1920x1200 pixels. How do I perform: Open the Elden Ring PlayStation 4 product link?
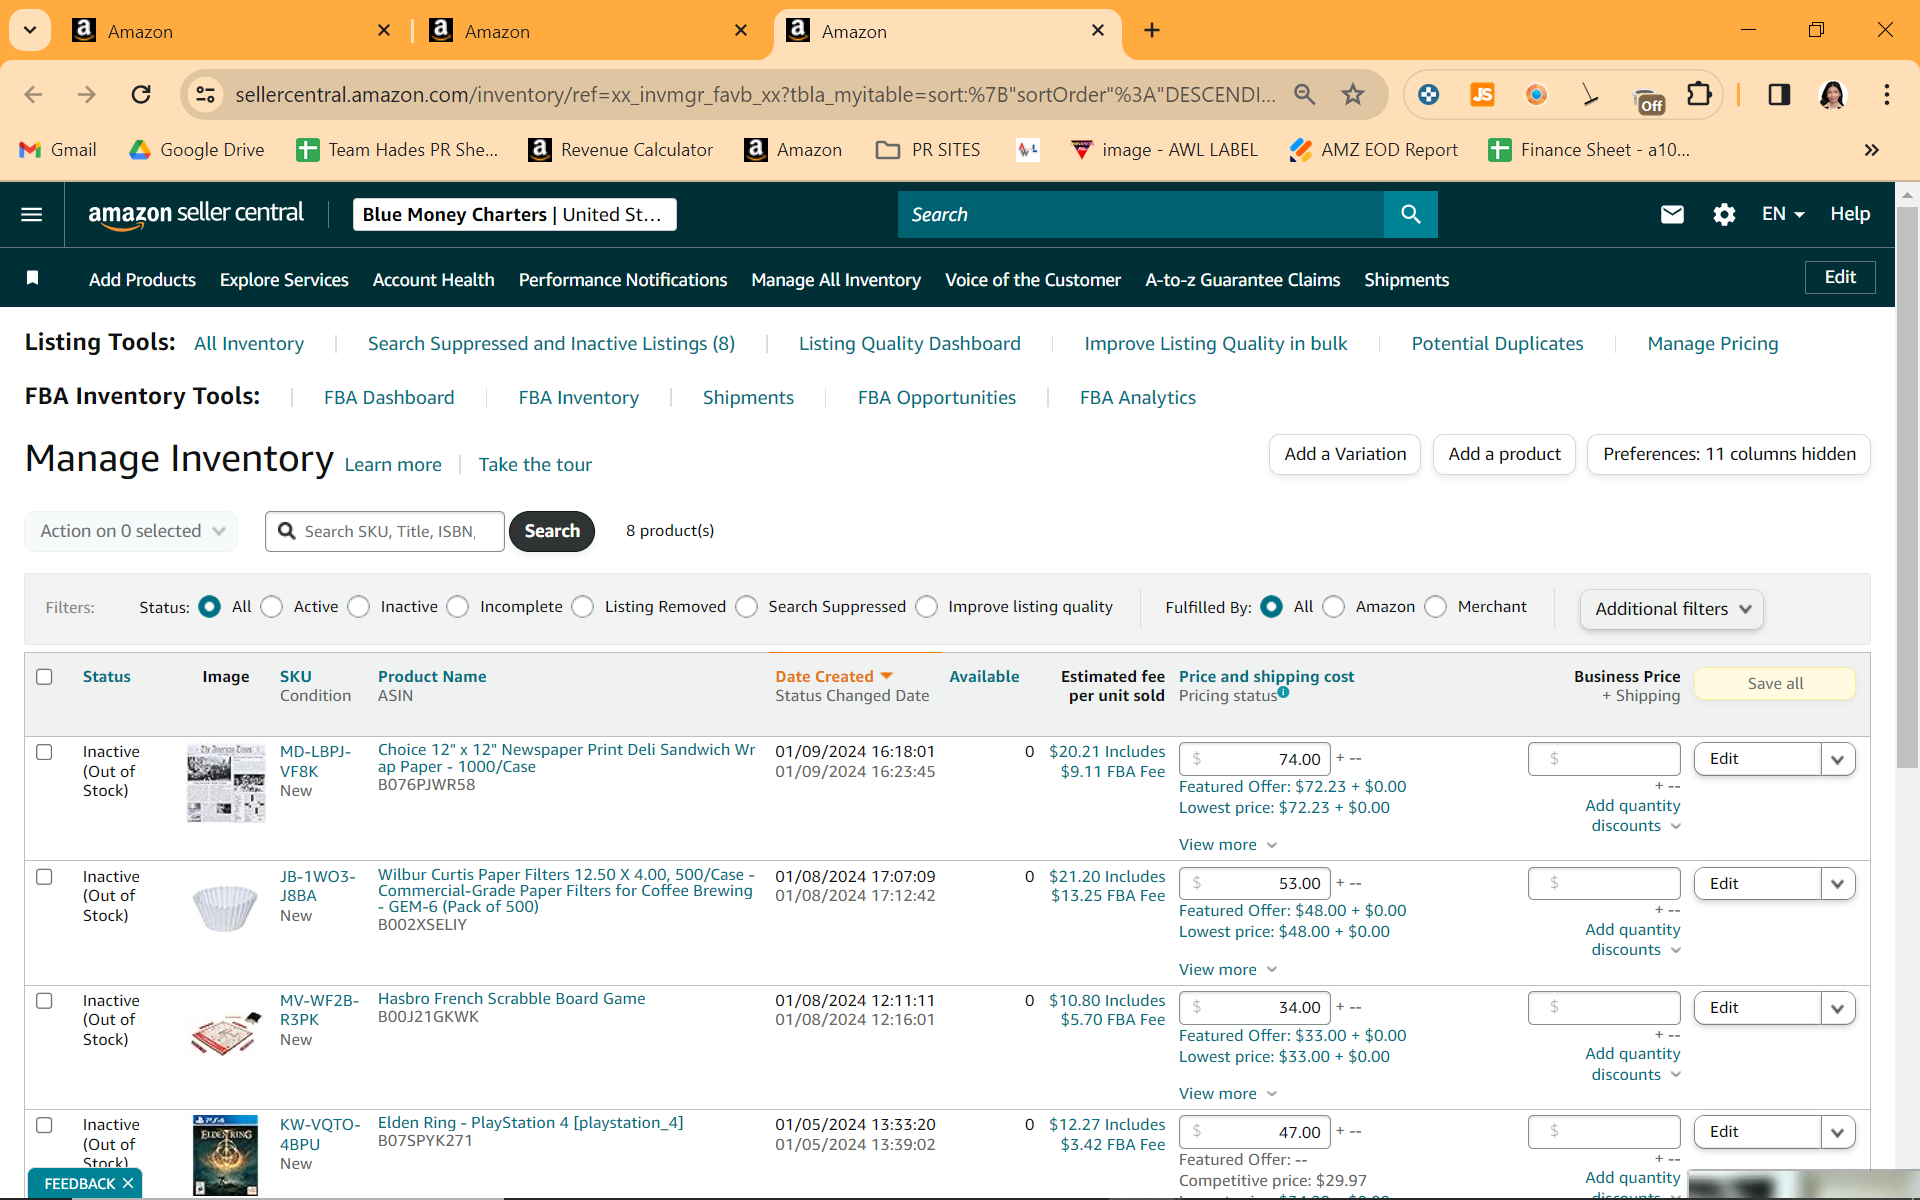point(531,1123)
